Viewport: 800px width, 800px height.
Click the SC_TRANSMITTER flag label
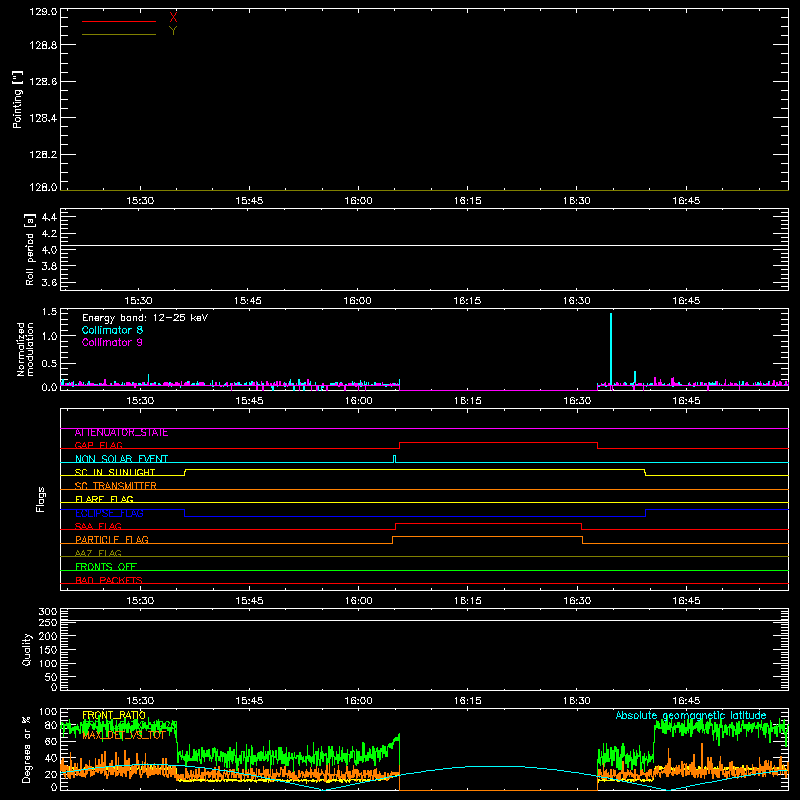click(116, 486)
